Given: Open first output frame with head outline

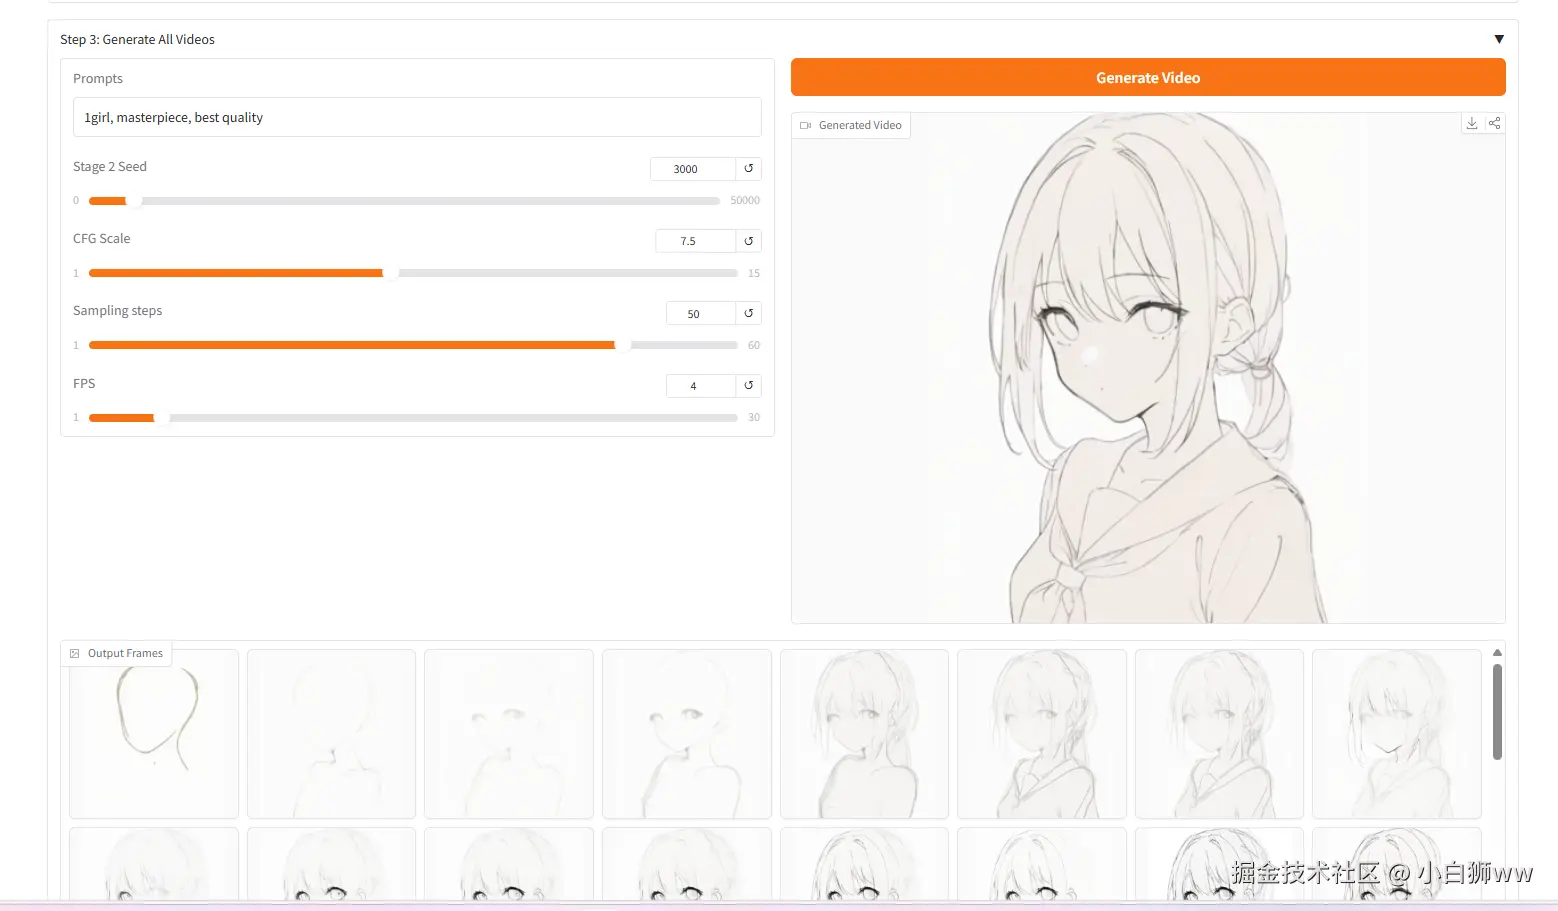Looking at the screenshot, I should pyautogui.click(x=154, y=734).
